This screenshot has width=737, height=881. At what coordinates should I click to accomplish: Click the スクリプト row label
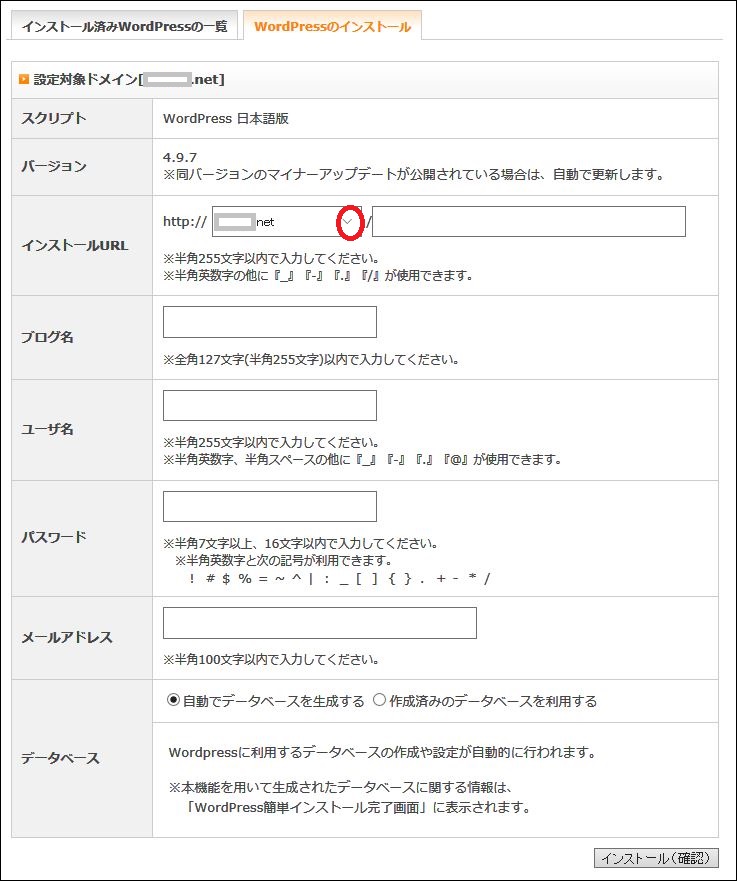[53, 119]
